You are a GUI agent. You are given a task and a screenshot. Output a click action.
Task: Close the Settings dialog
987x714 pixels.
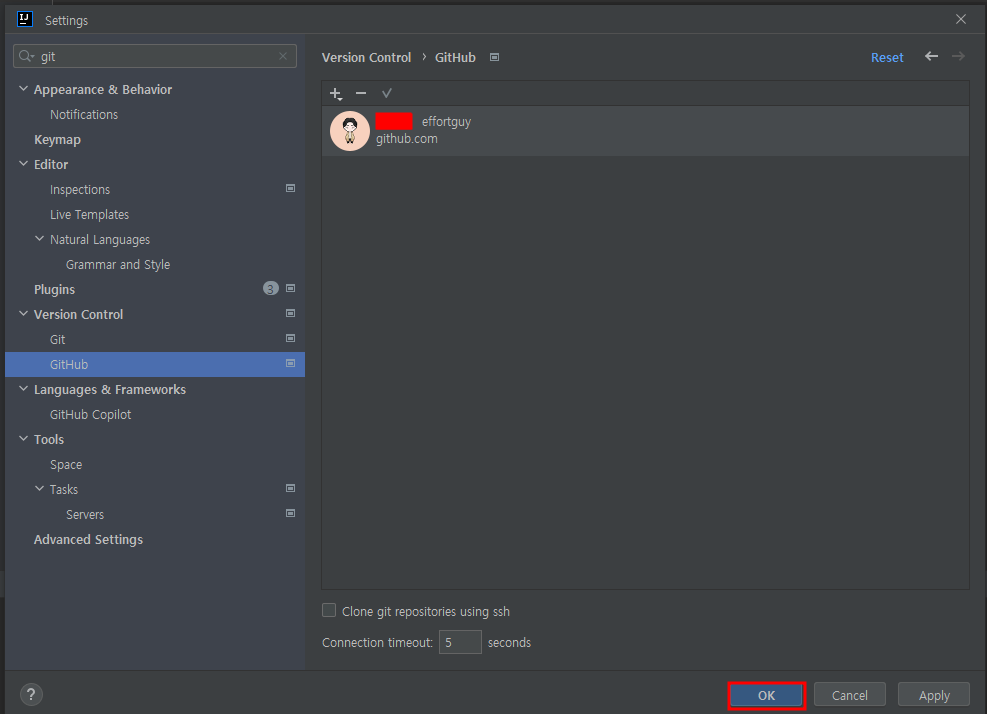pos(961,20)
